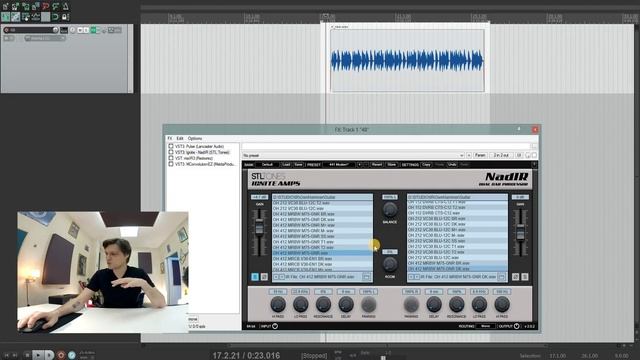Click the NadIR Copy settings button
Screen dimensions: 640x360
tap(426, 164)
